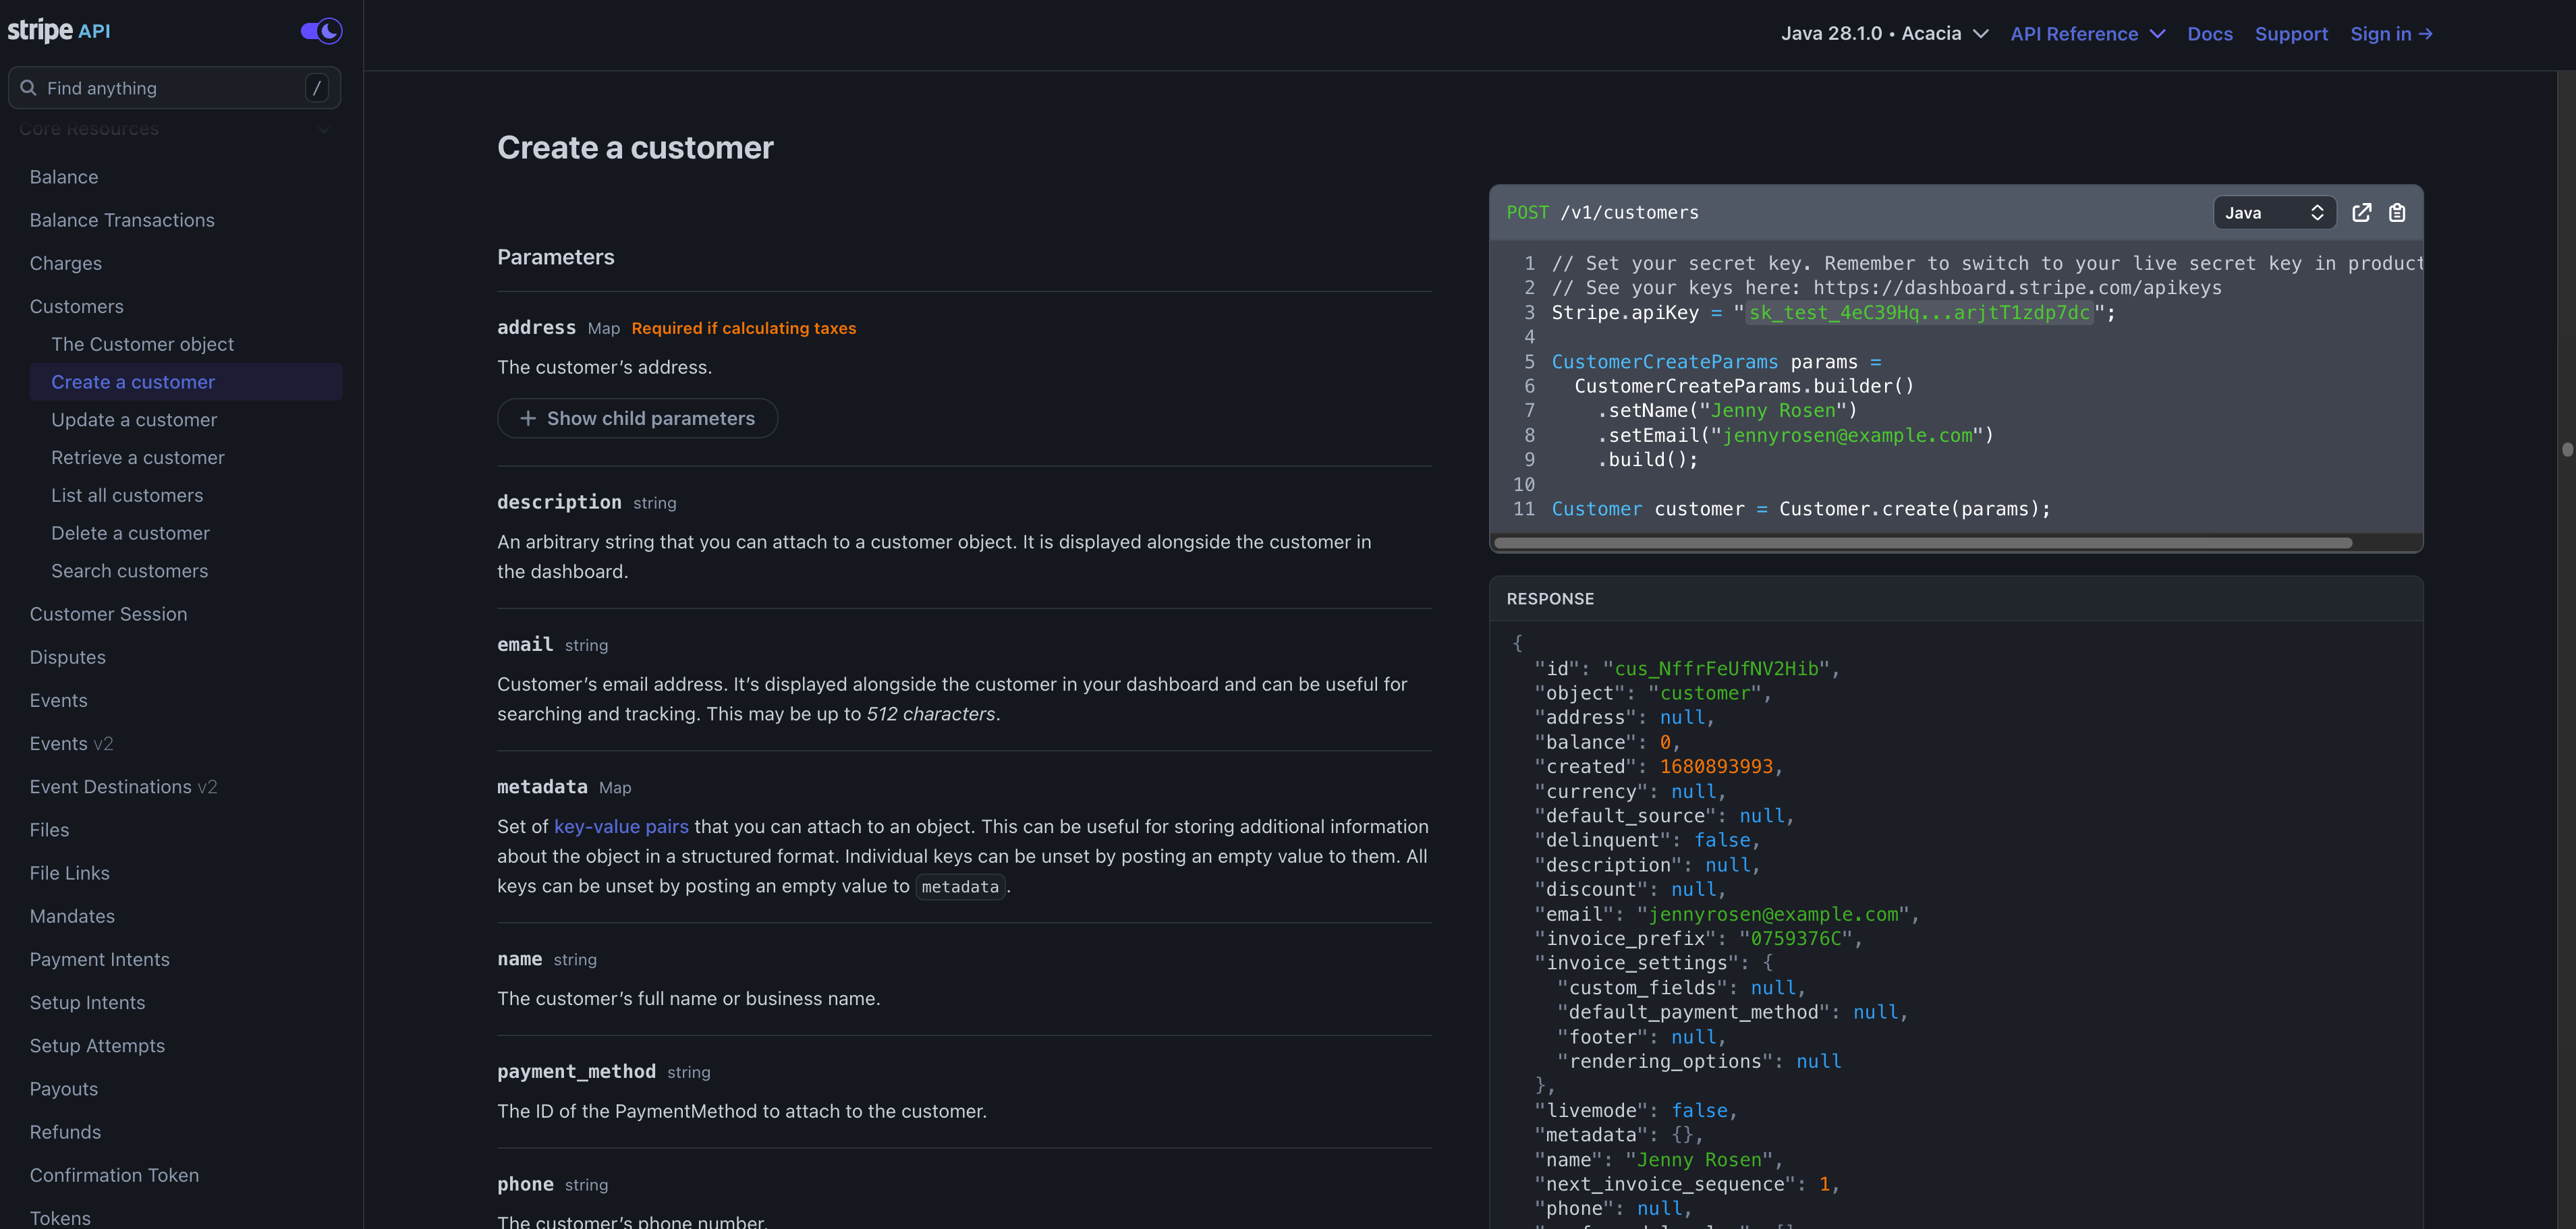Image resolution: width=2576 pixels, height=1229 pixels.
Task: Open Payment Intents in the sidebar
Action: (x=100, y=959)
